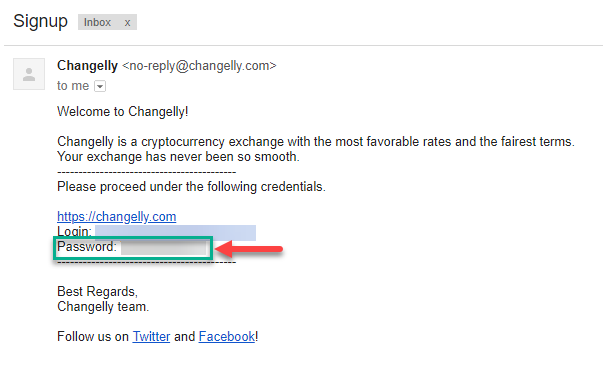Open the Twitter link
This screenshot has width=603, height=369.
(x=151, y=337)
